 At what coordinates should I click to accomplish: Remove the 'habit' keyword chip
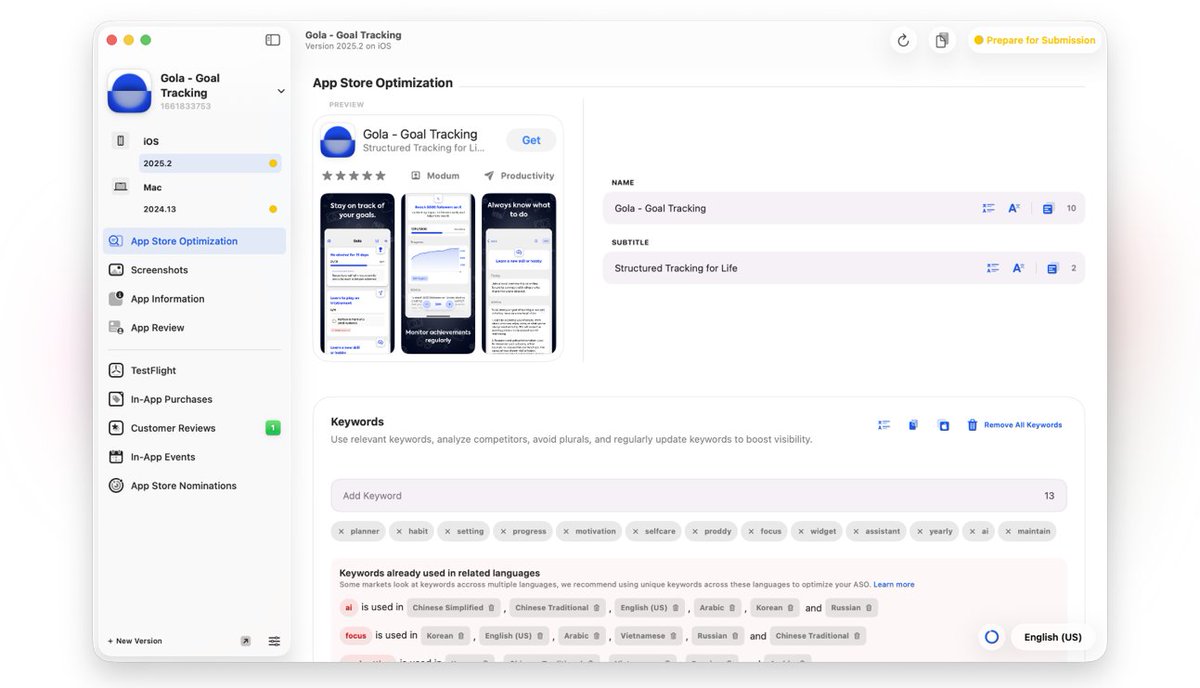[399, 532]
